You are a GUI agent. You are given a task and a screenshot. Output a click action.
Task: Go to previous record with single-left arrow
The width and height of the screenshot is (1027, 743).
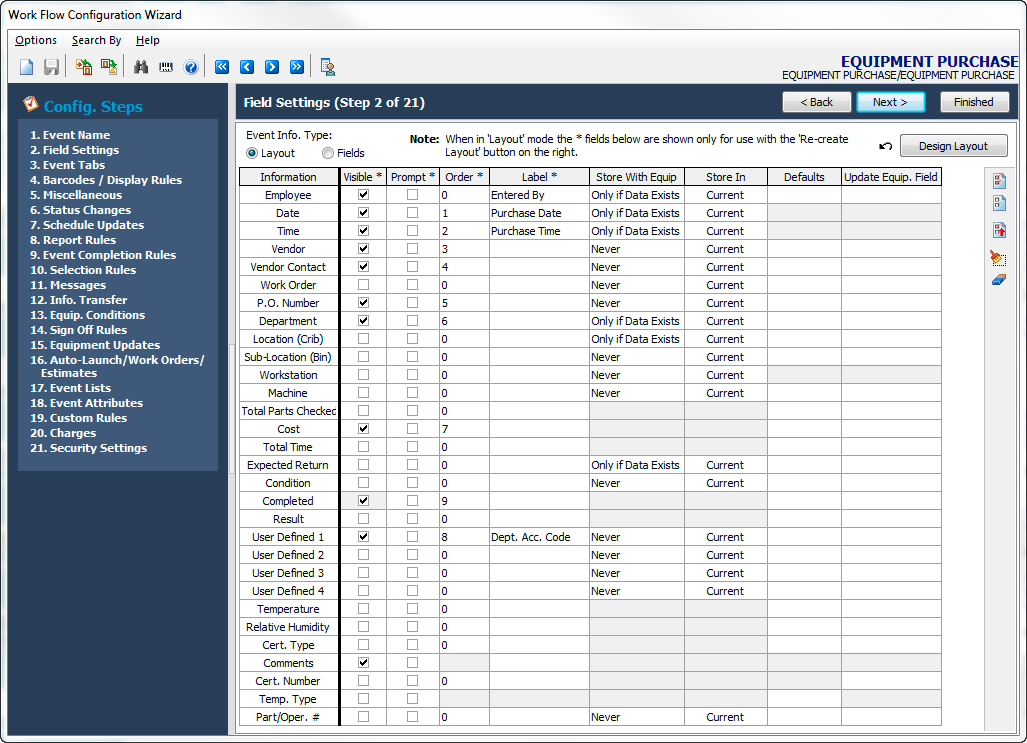coord(247,67)
